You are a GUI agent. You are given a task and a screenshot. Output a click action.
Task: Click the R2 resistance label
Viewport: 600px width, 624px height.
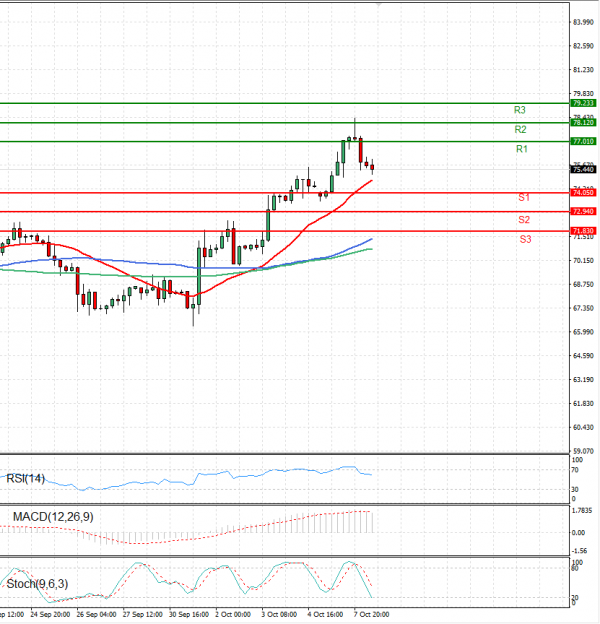pos(520,129)
